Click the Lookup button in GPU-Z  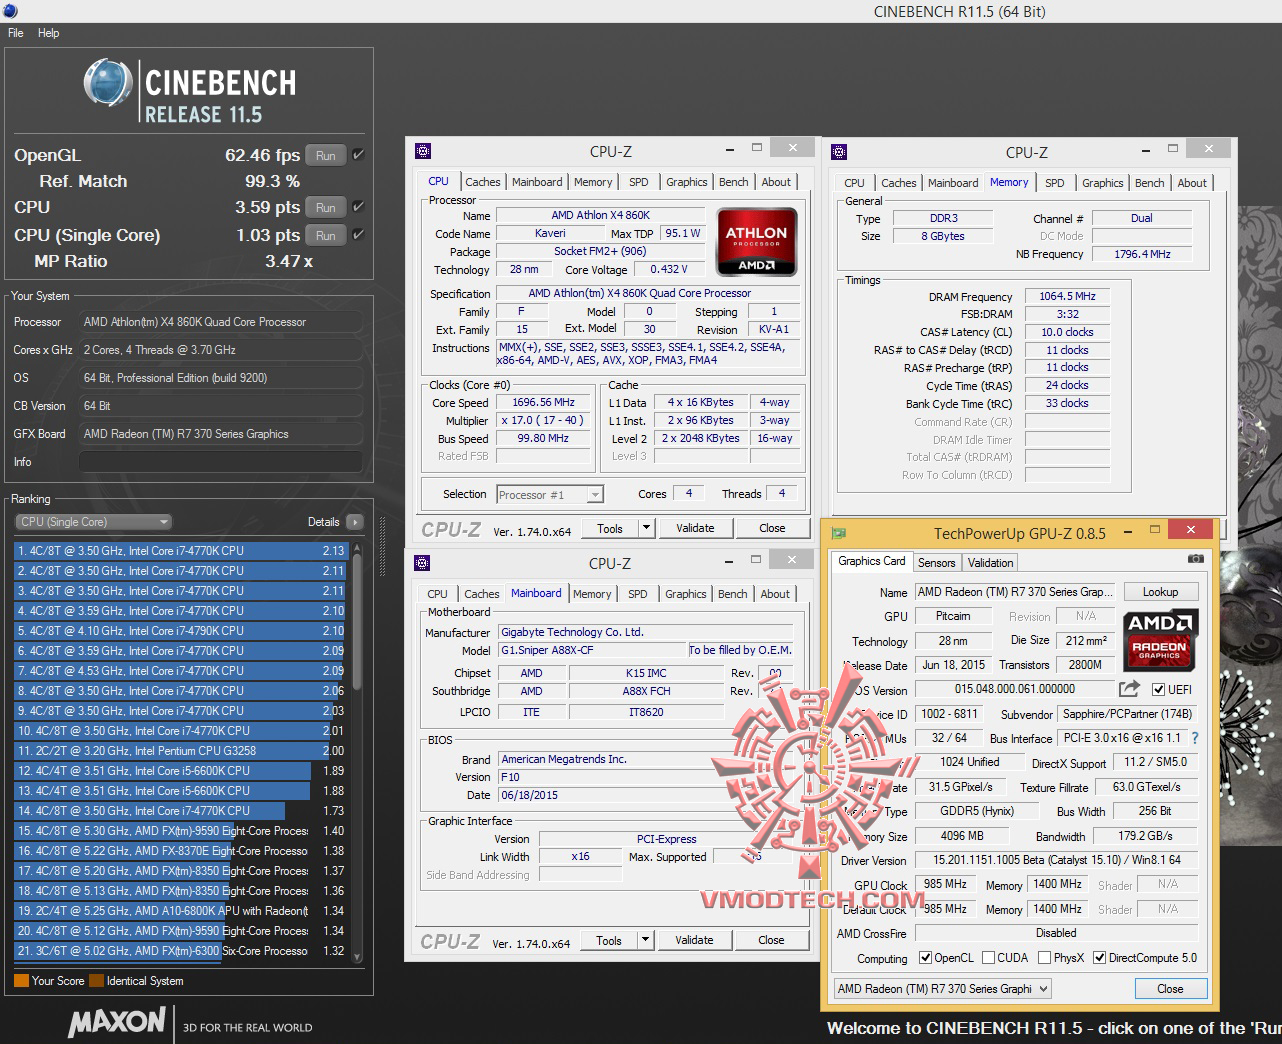coord(1160,592)
